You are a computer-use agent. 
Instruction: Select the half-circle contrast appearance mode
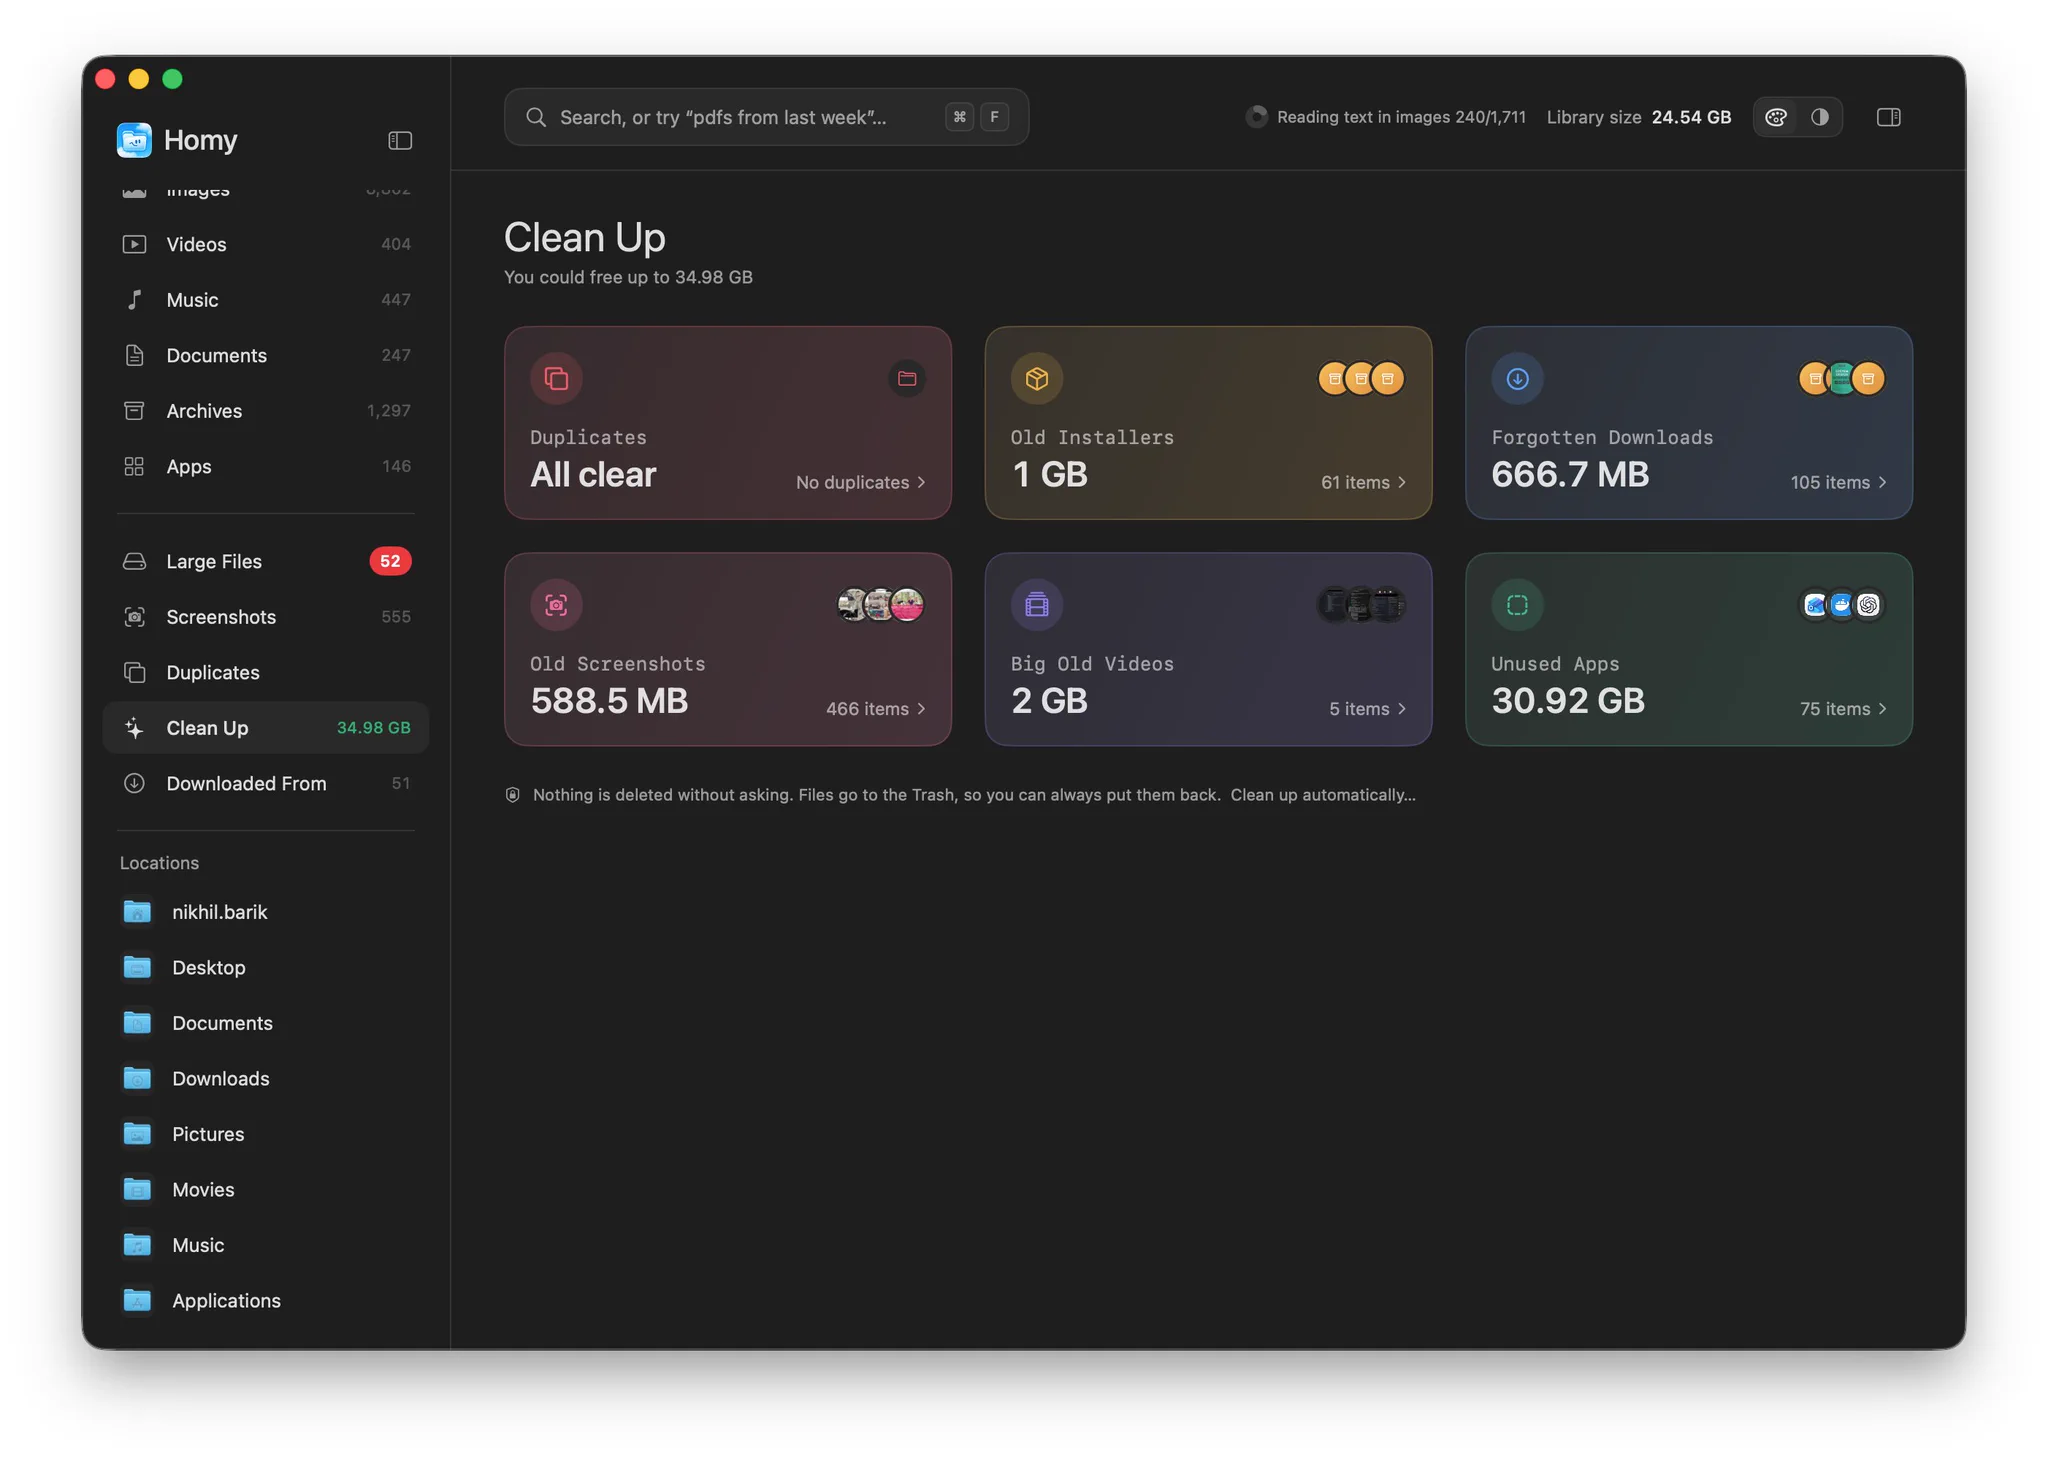coord(1819,117)
